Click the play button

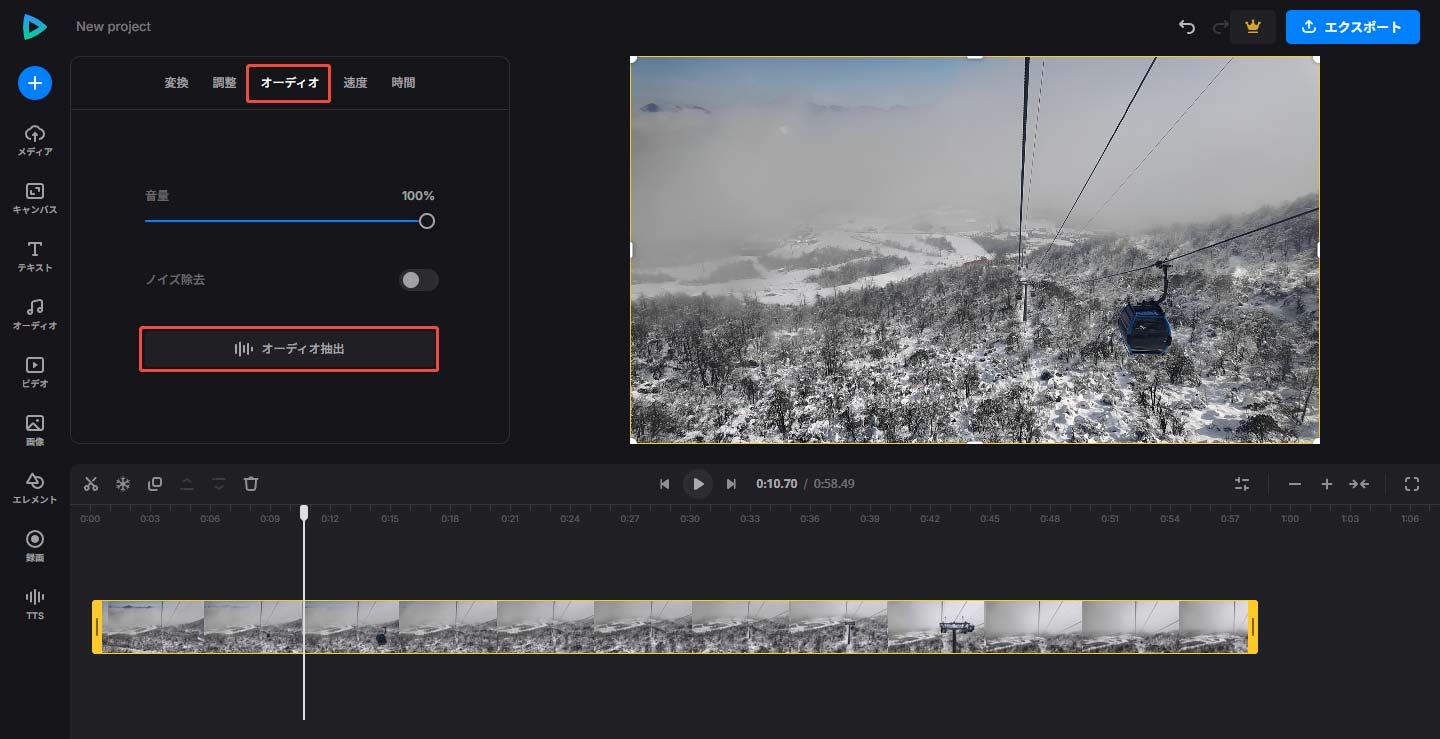pos(698,484)
